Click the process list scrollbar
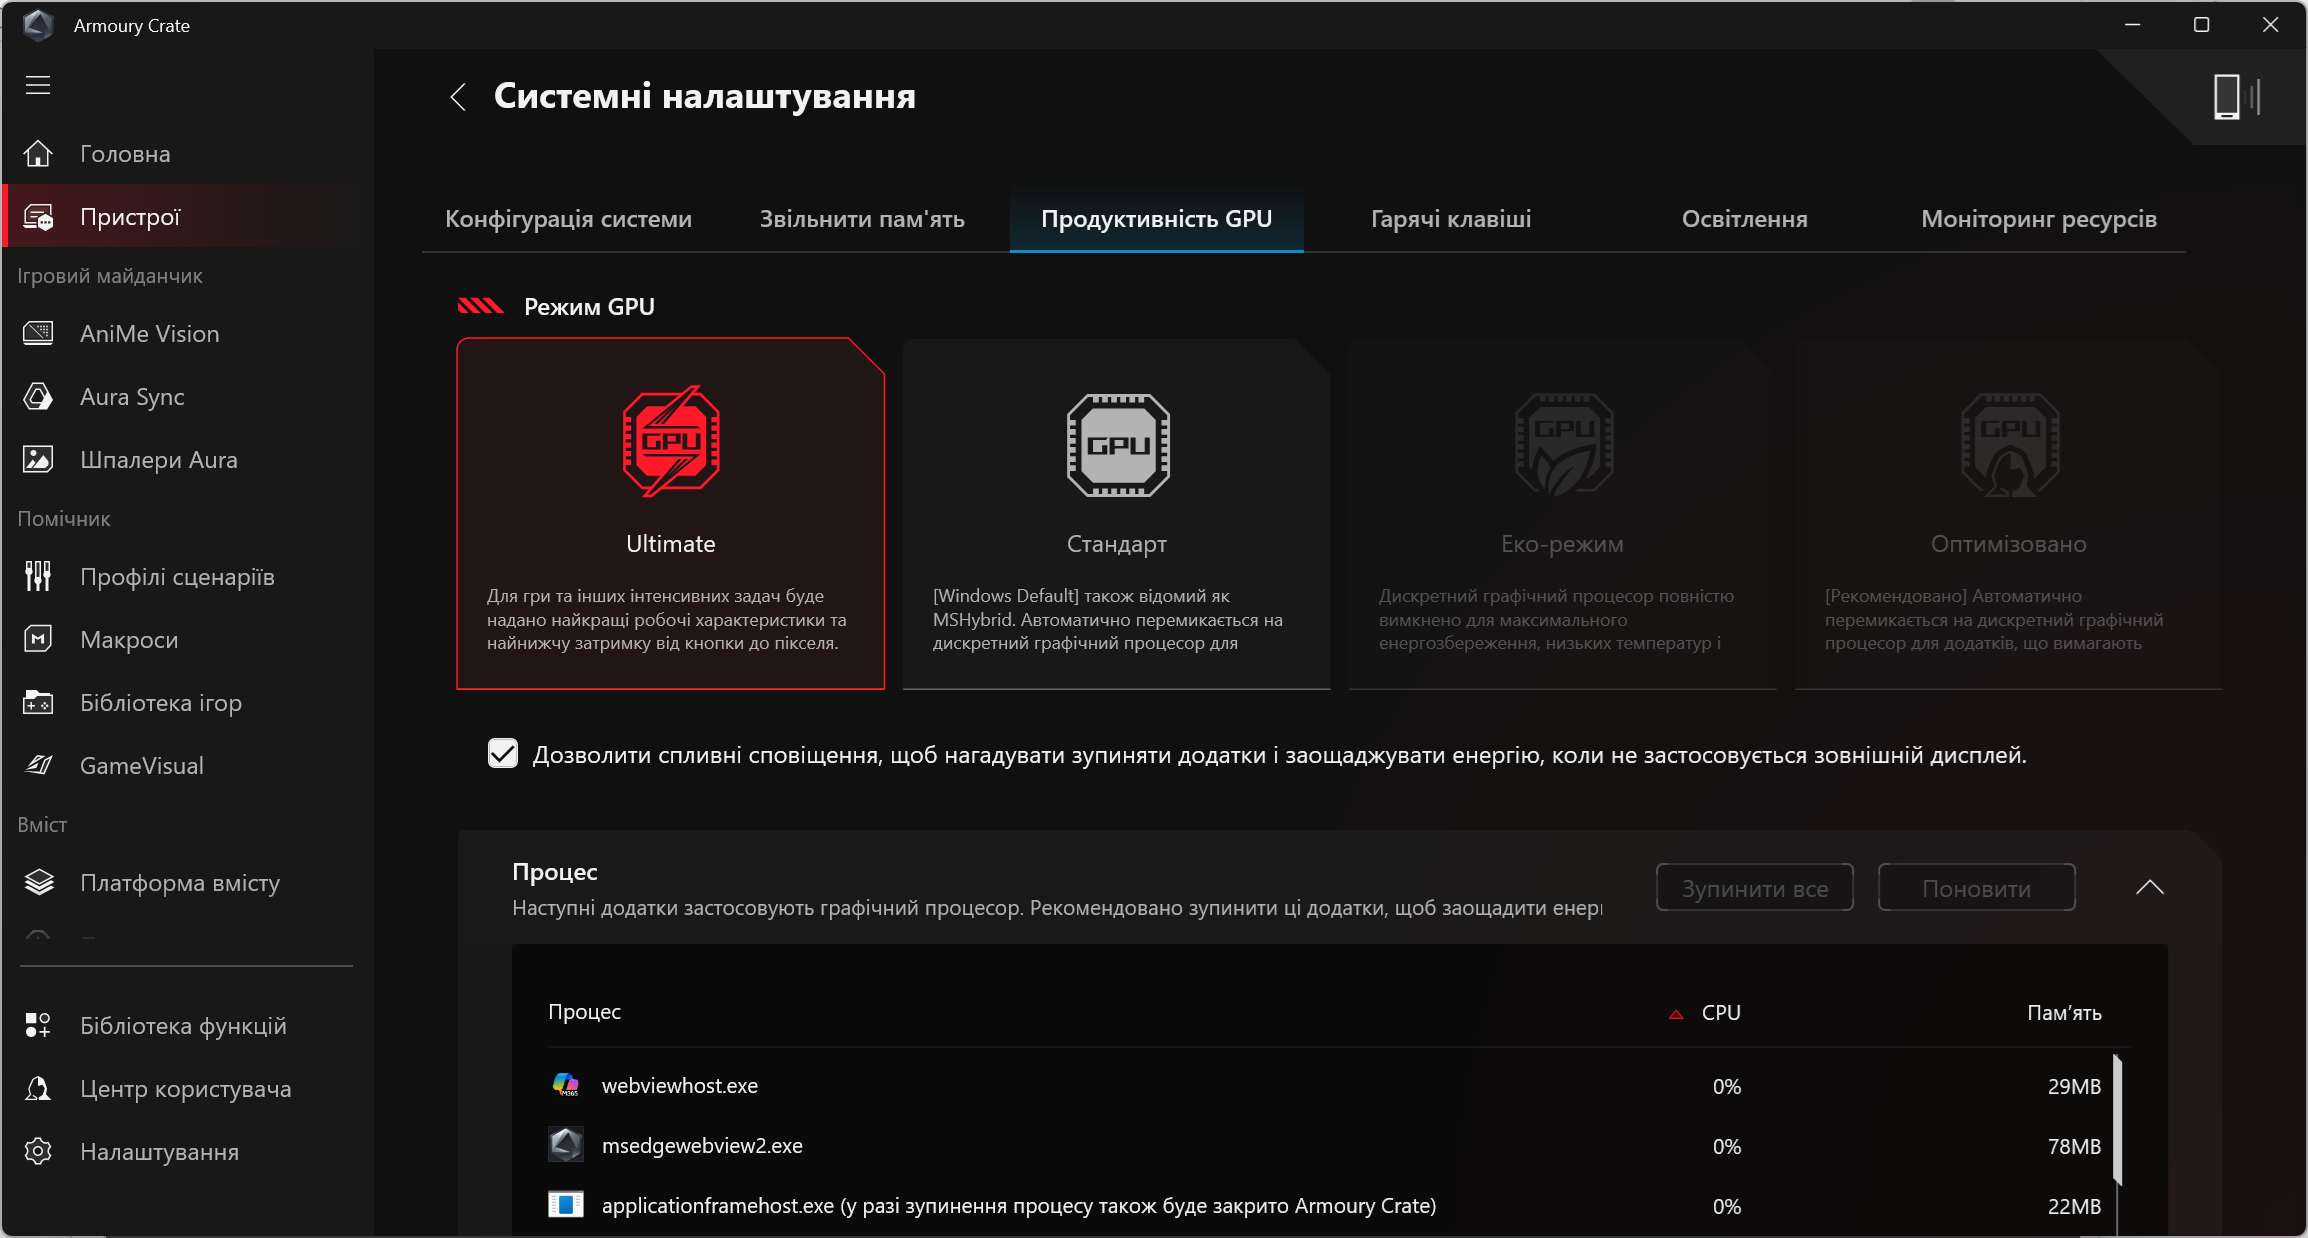The height and width of the screenshot is (1238, 2308). point(2117,1118)
